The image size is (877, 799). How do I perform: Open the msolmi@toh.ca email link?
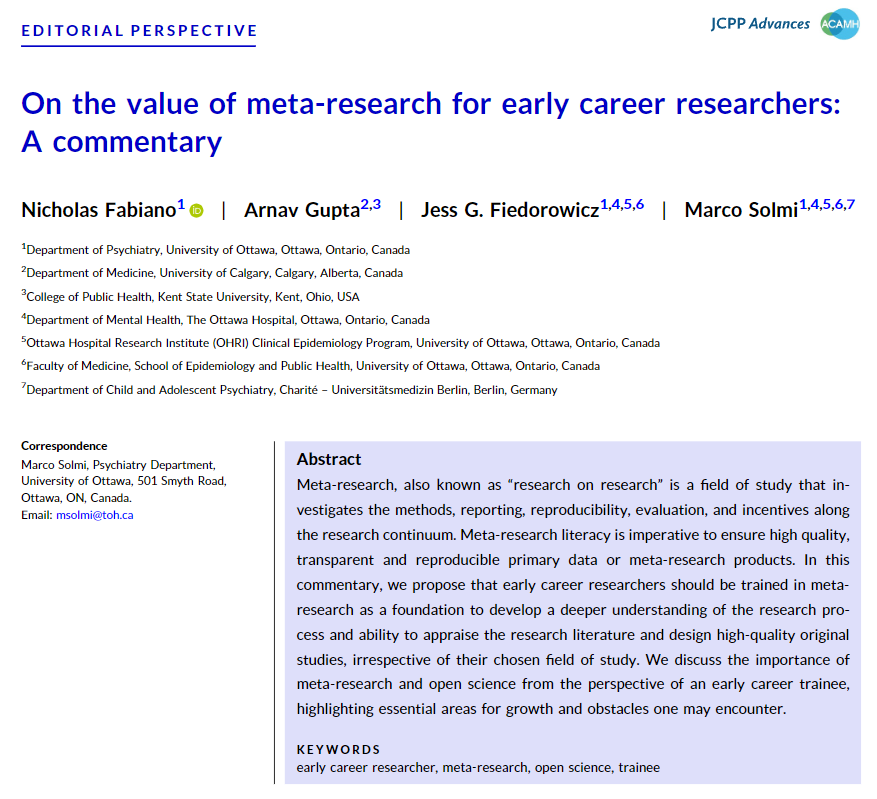point(95,515)
